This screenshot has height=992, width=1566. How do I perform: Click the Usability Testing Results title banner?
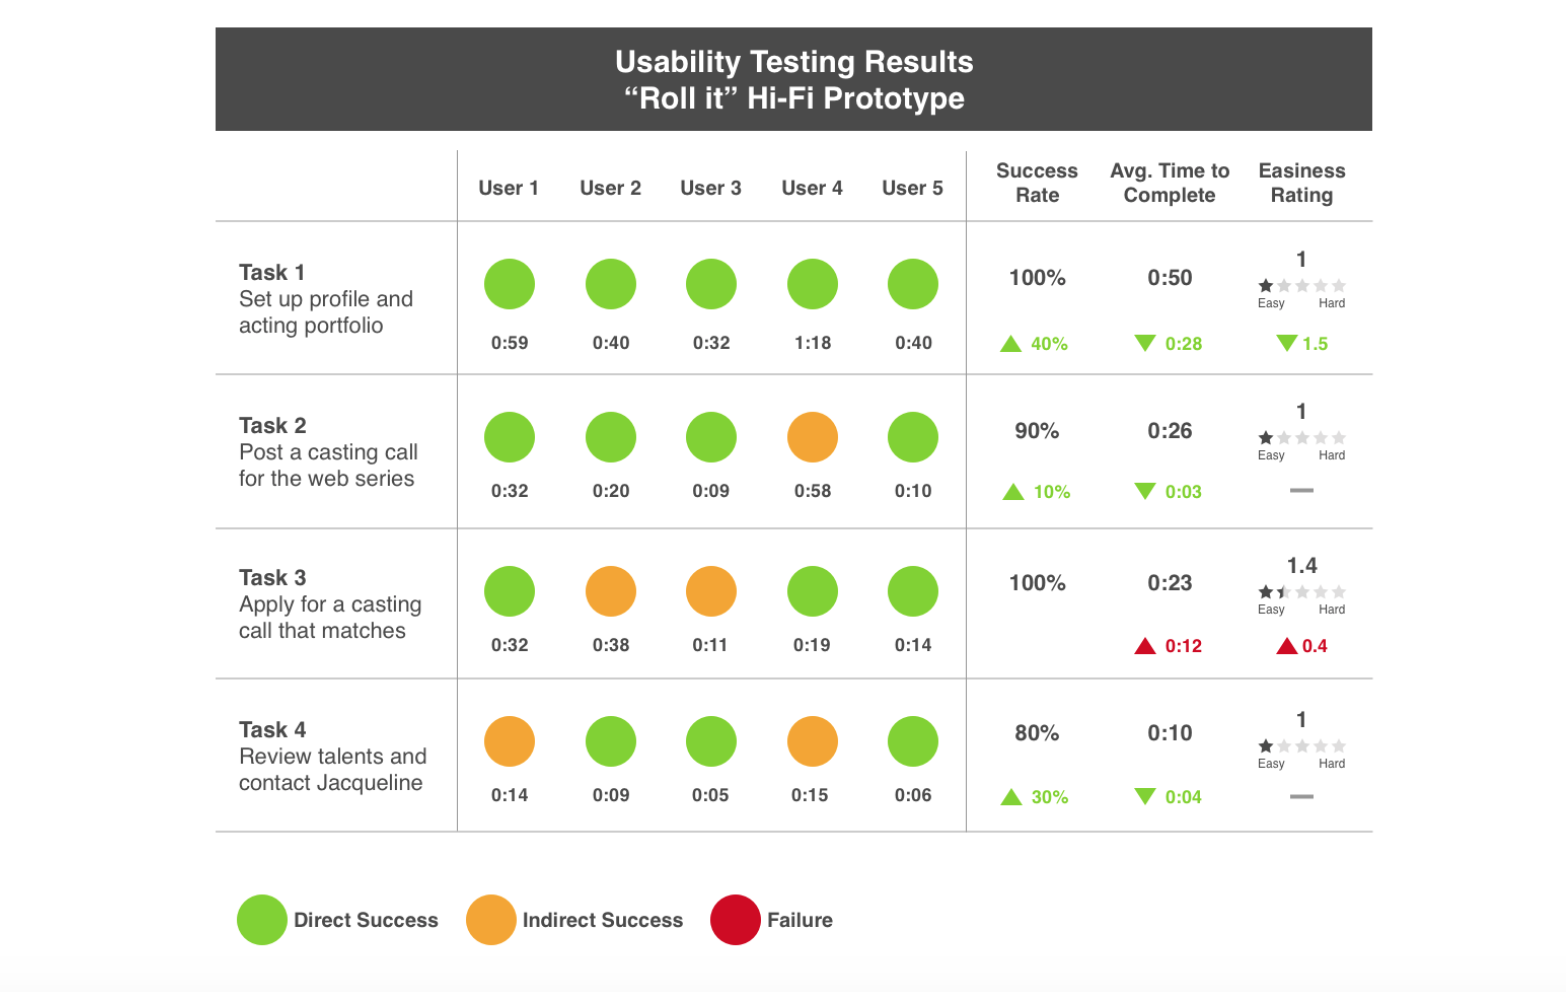(794, 79)
